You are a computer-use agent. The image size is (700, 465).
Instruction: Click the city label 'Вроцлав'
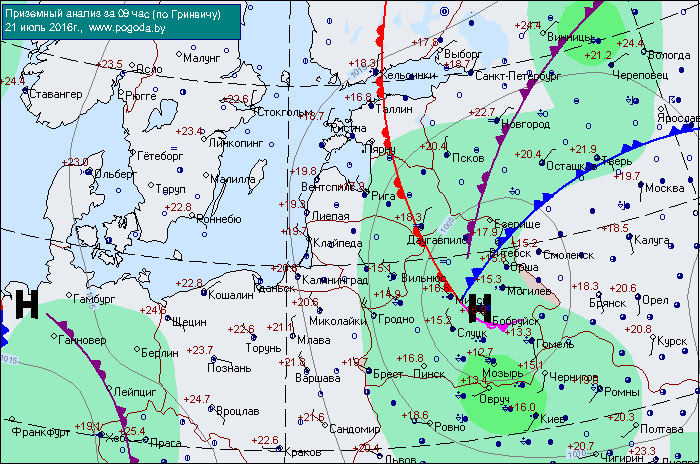tap(238, 411)
